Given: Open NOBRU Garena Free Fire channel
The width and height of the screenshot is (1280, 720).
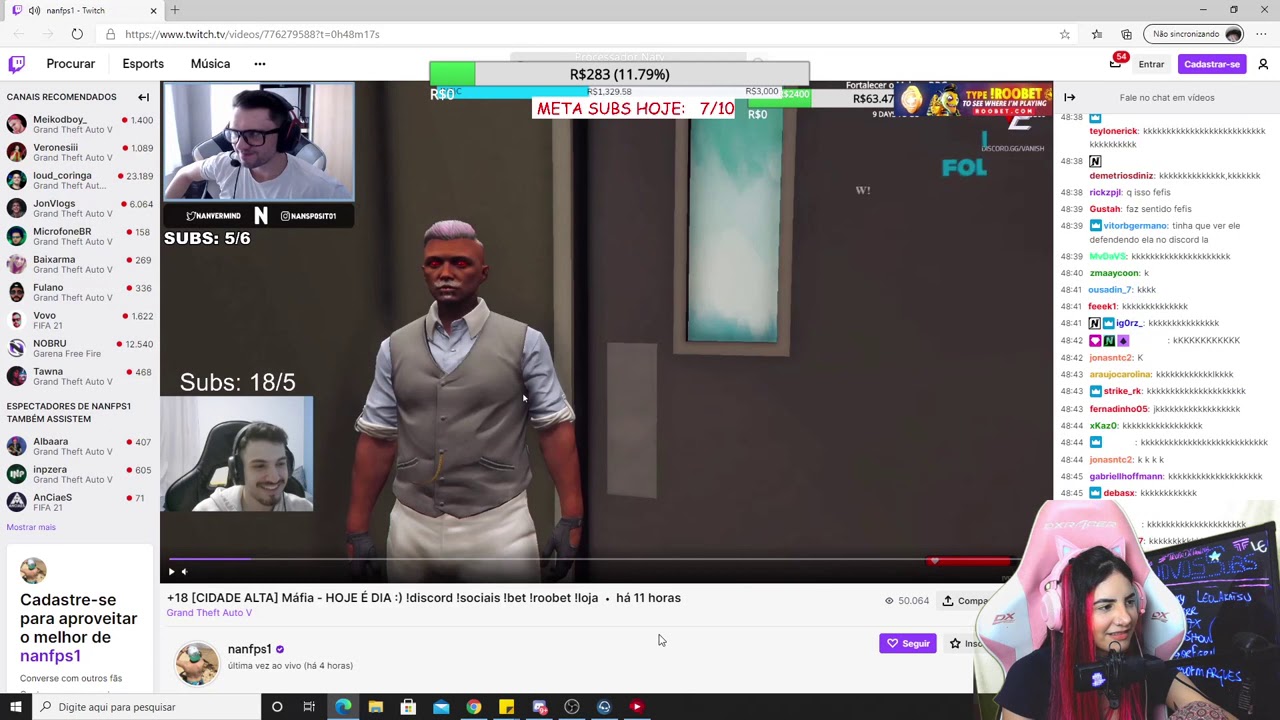Looking at the screenshot, I should point(80,348).
